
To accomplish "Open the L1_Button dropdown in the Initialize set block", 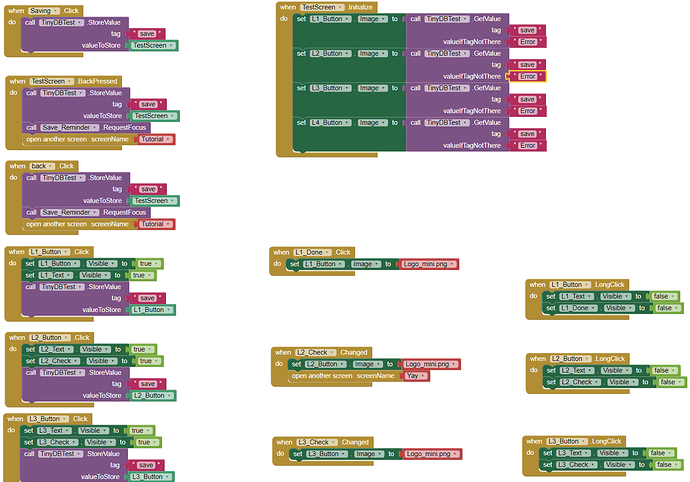I will [x=330, y=19].
